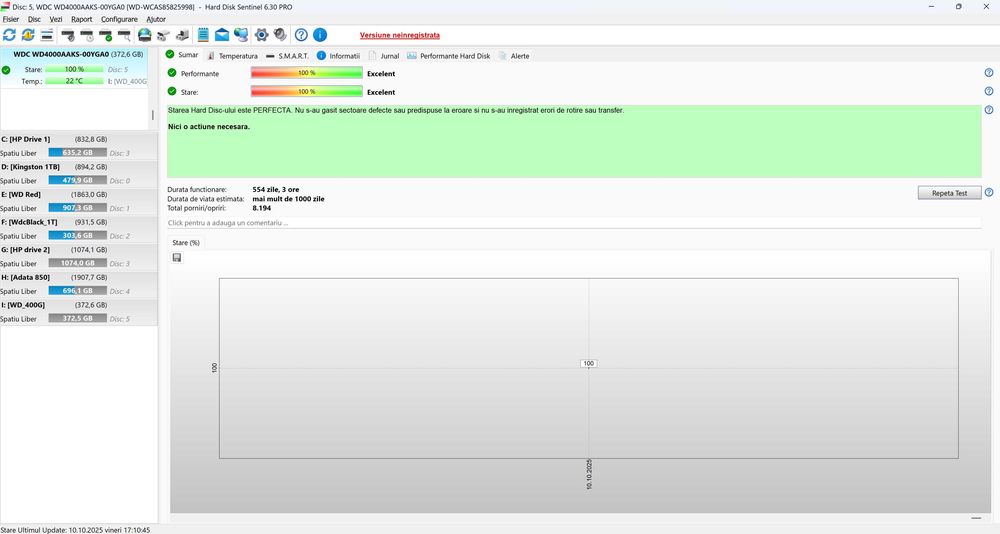This screenshot has width=1000, height=534.
Task: Open the Ajutor menu
Action: tap(156, 19)
